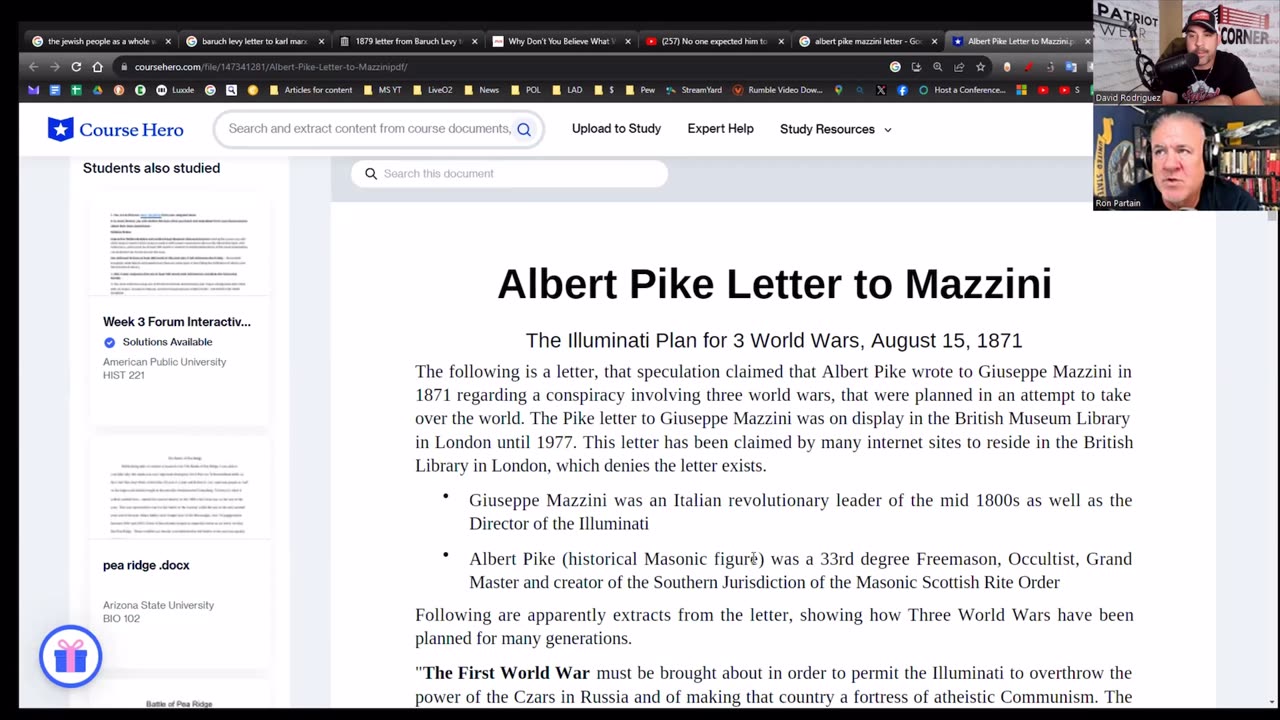This screenshot has width=1280, height=720.
Task: Open the Week 3 Forum document thumbnail
Action: coord(180,252)
